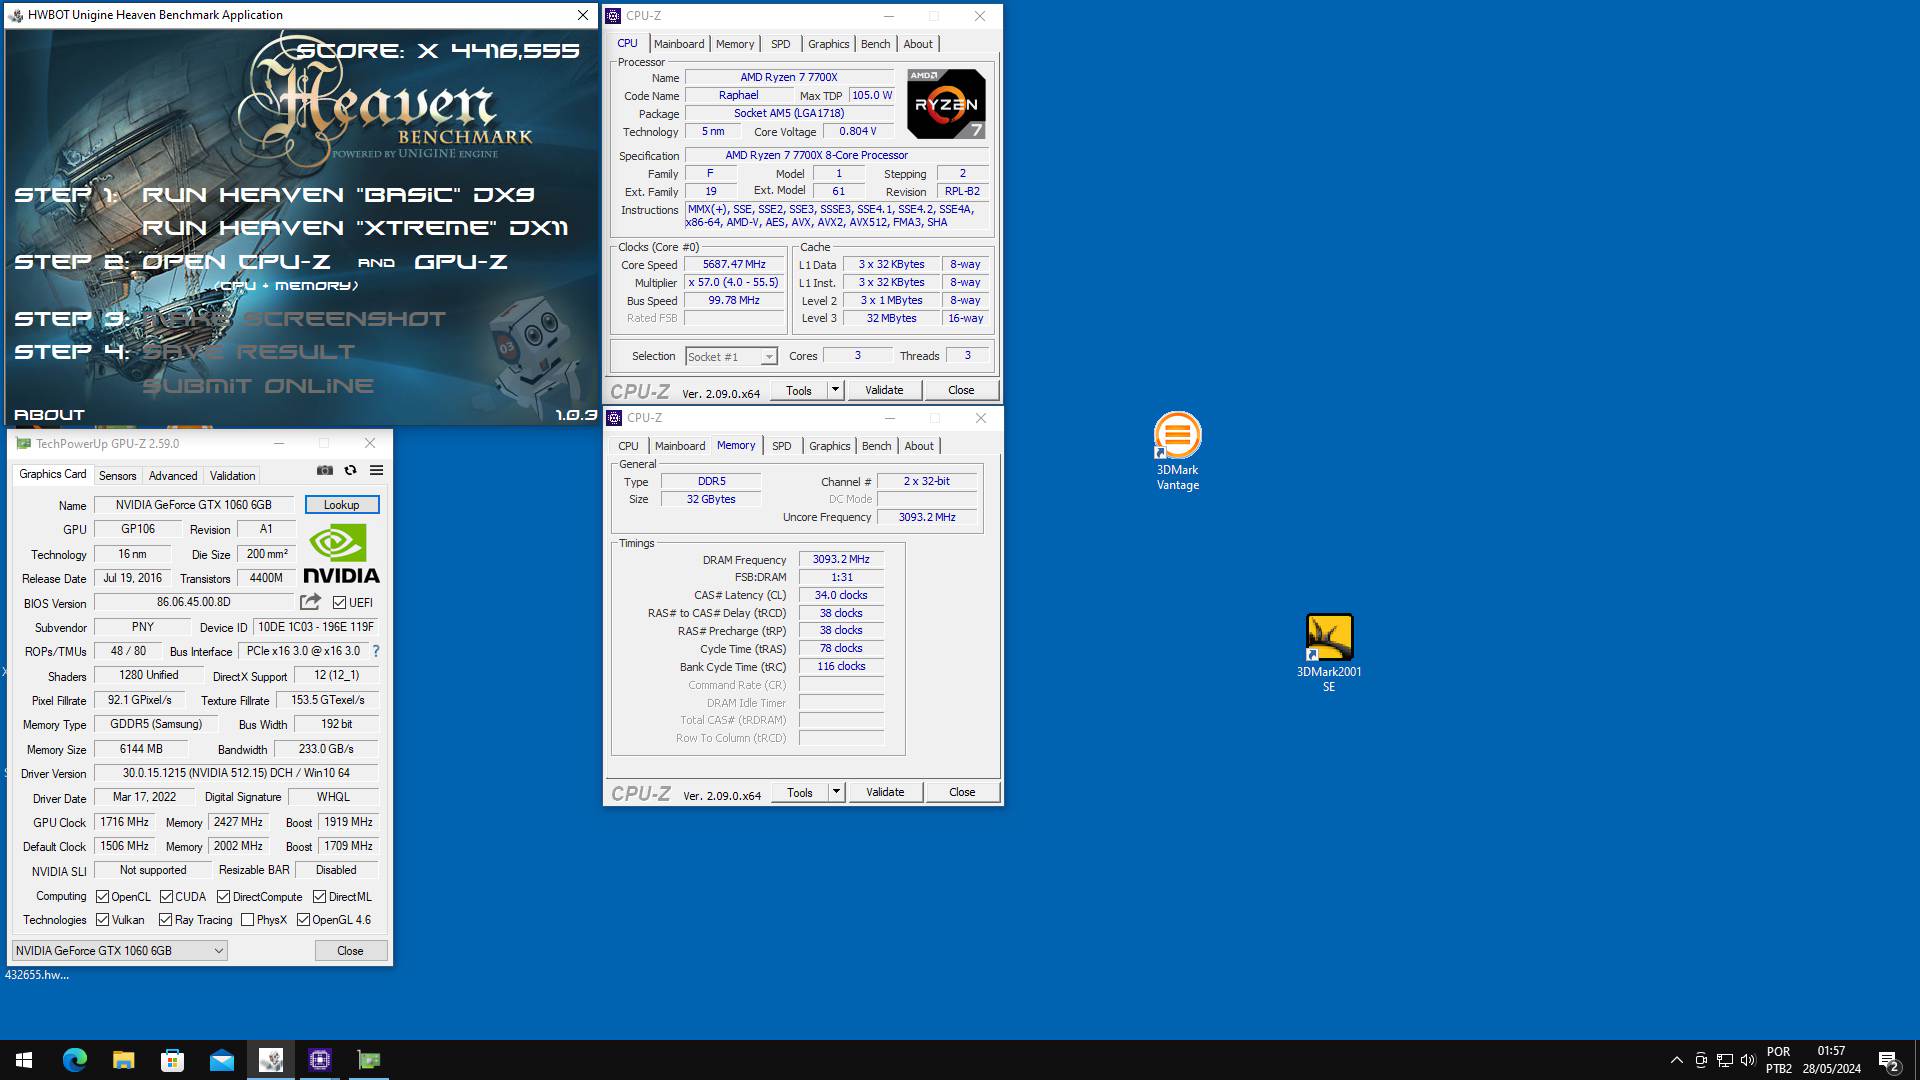Expand Tools dropdown arrow in lower CPU-Z
The width and height of the screenshot is (1920, 1080).
837,792
